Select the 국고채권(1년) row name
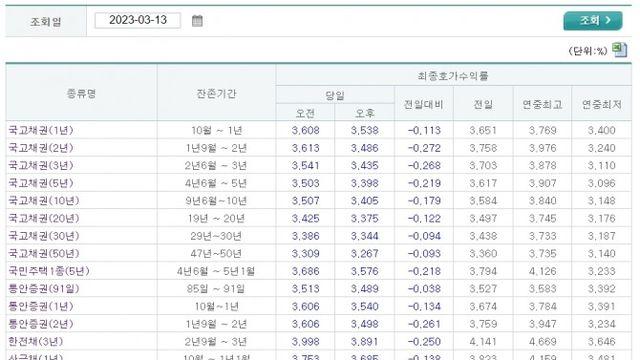This screenshot has width=640, height=360. tap(41, 130)
